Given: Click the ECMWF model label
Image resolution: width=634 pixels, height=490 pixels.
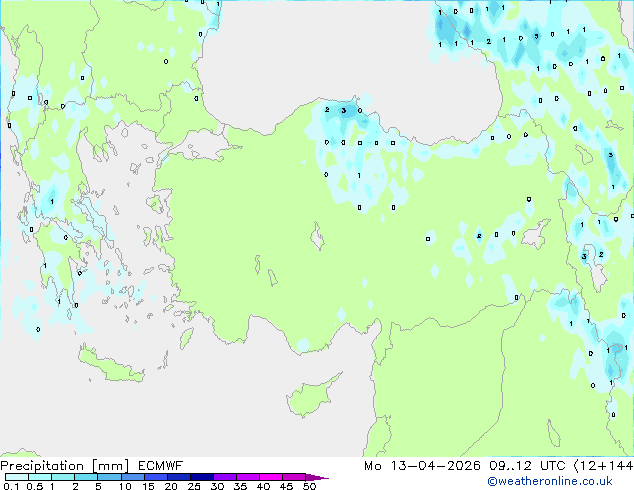Looking at the screenshot, I should click(161, 466).
